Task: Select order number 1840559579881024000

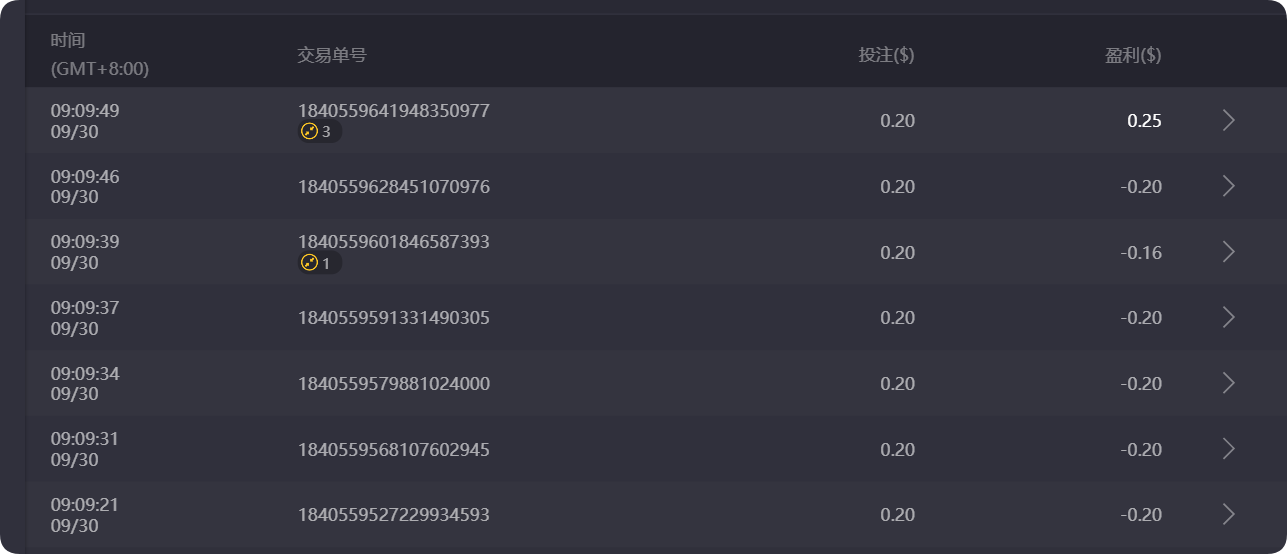Action: pos(393,384)
